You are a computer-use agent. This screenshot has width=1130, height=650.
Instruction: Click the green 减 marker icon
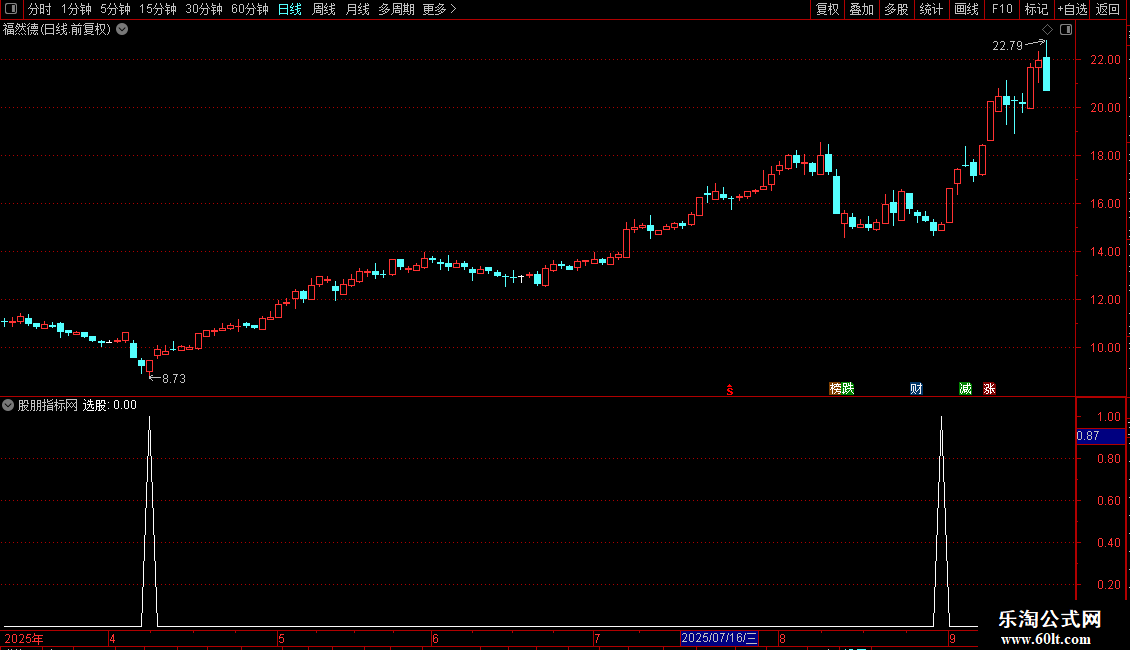966,389
